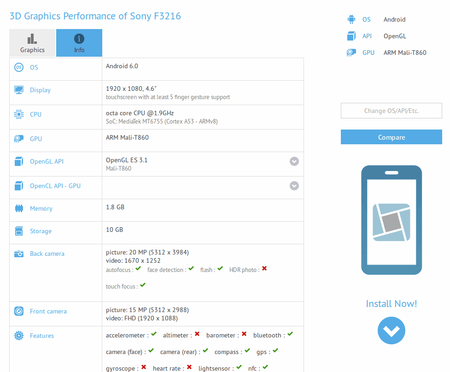Click the CPU chip icon
Screen dimensions: 450x372
click(x=19, y=114)
